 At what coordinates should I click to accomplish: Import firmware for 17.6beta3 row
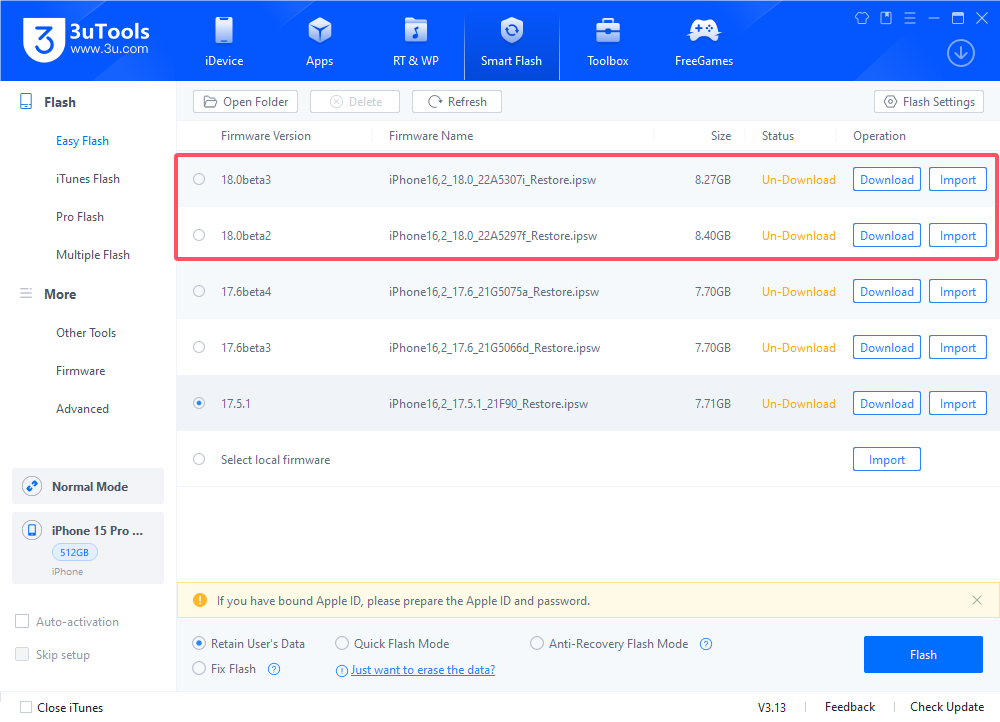tap(958, 348)
